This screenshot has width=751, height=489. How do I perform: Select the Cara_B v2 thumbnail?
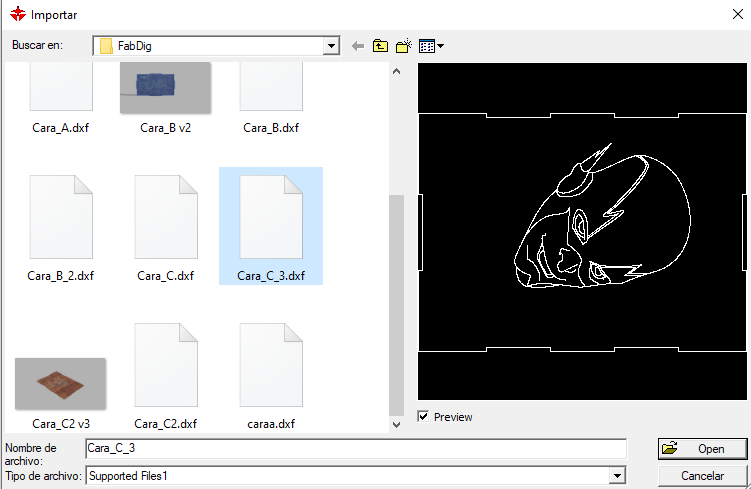click(165, 88)
